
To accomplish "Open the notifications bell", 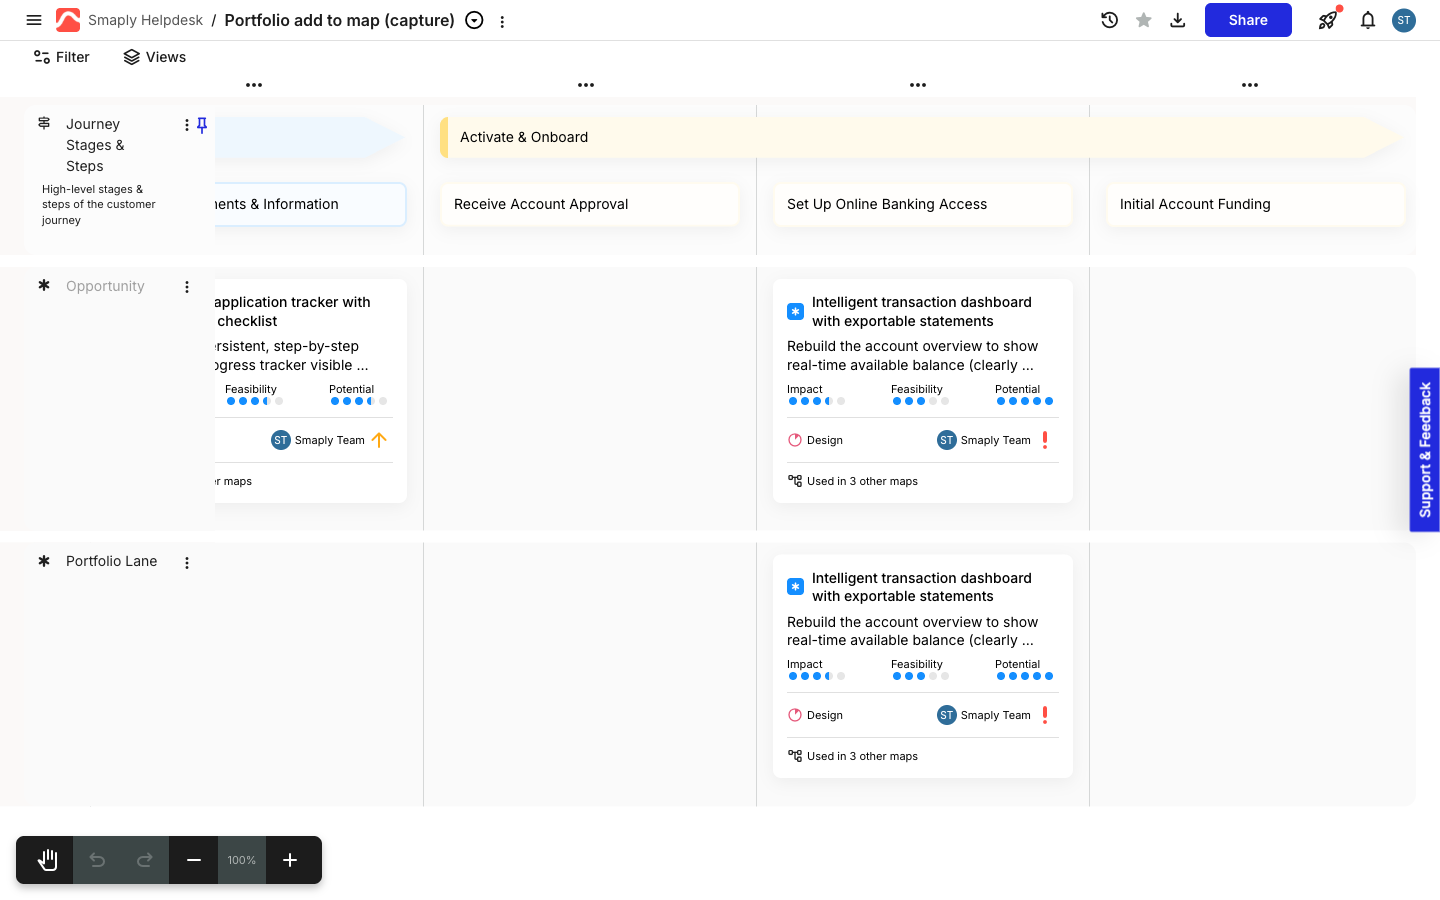I will [1368, 20].
